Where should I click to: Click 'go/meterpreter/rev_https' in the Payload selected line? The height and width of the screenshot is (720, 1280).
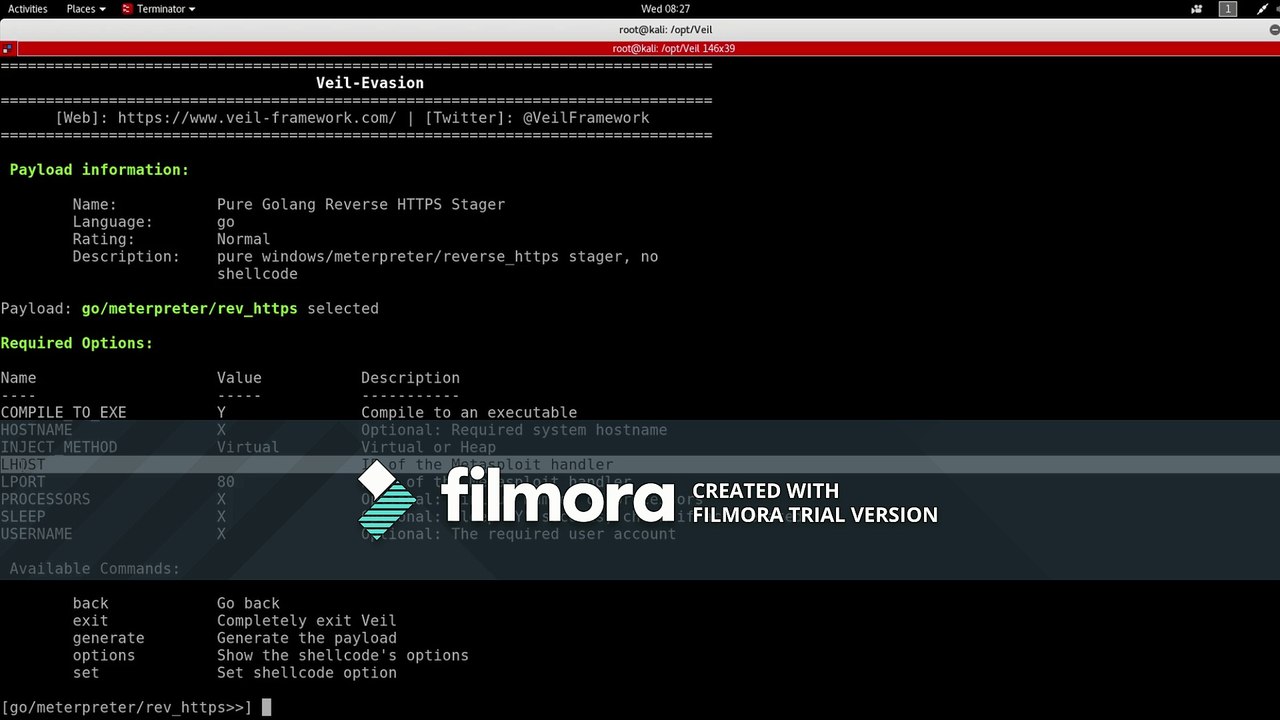click(190, 309)
